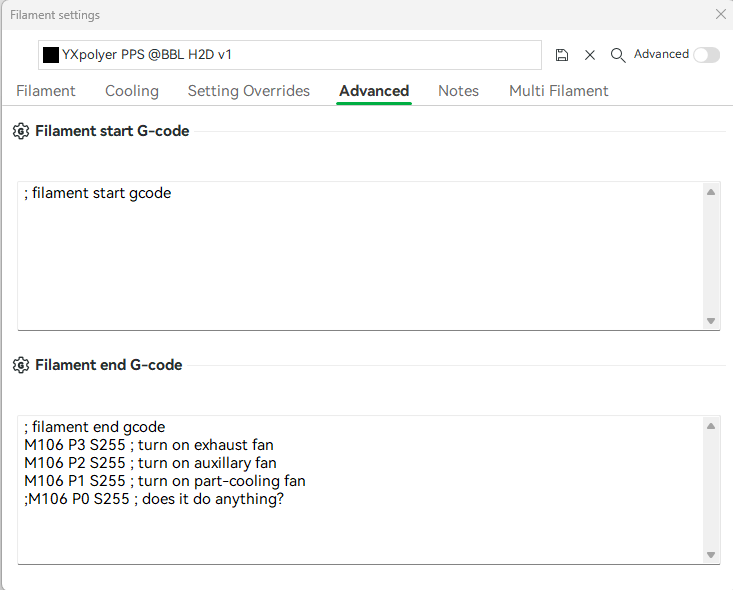Open the Multi Filament tab
Viewport: 733px width, 590px height.
tap(559, 91)
